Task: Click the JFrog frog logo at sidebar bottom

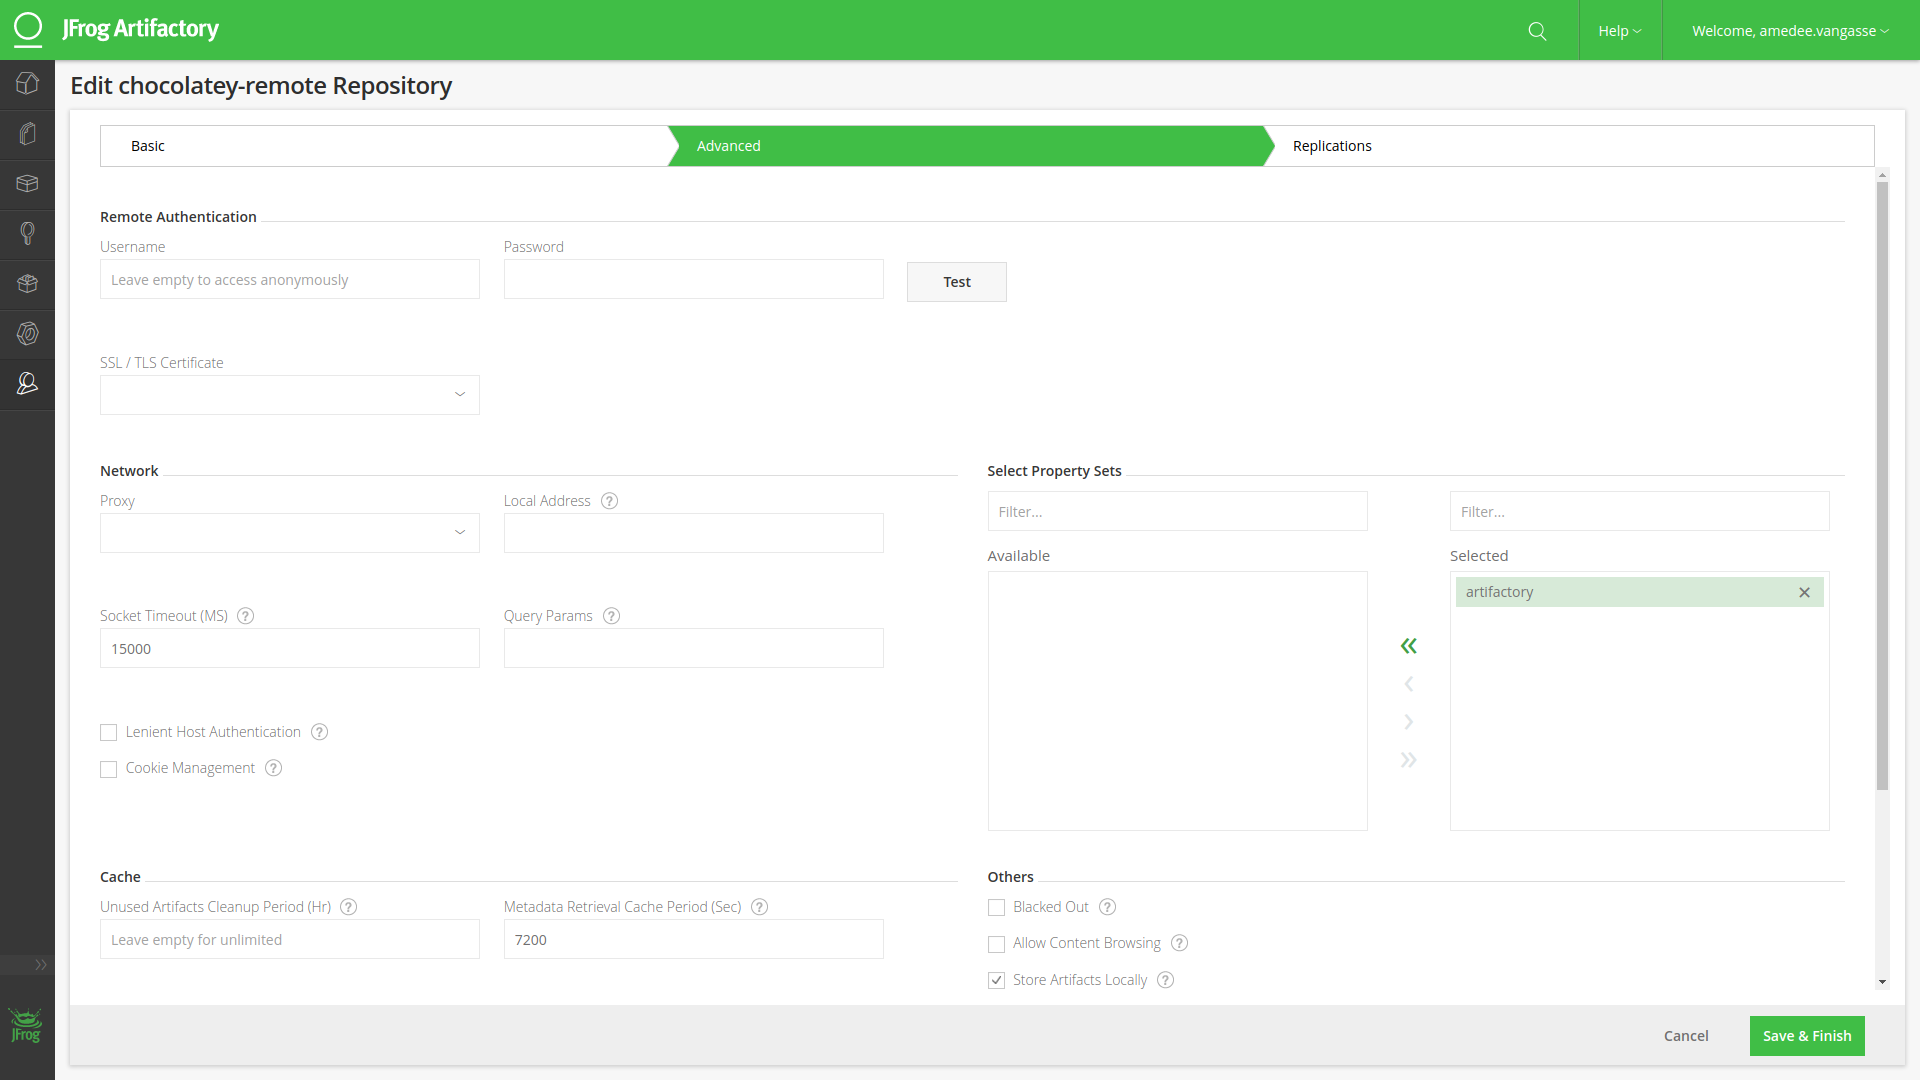Action: coord(26,1026)
